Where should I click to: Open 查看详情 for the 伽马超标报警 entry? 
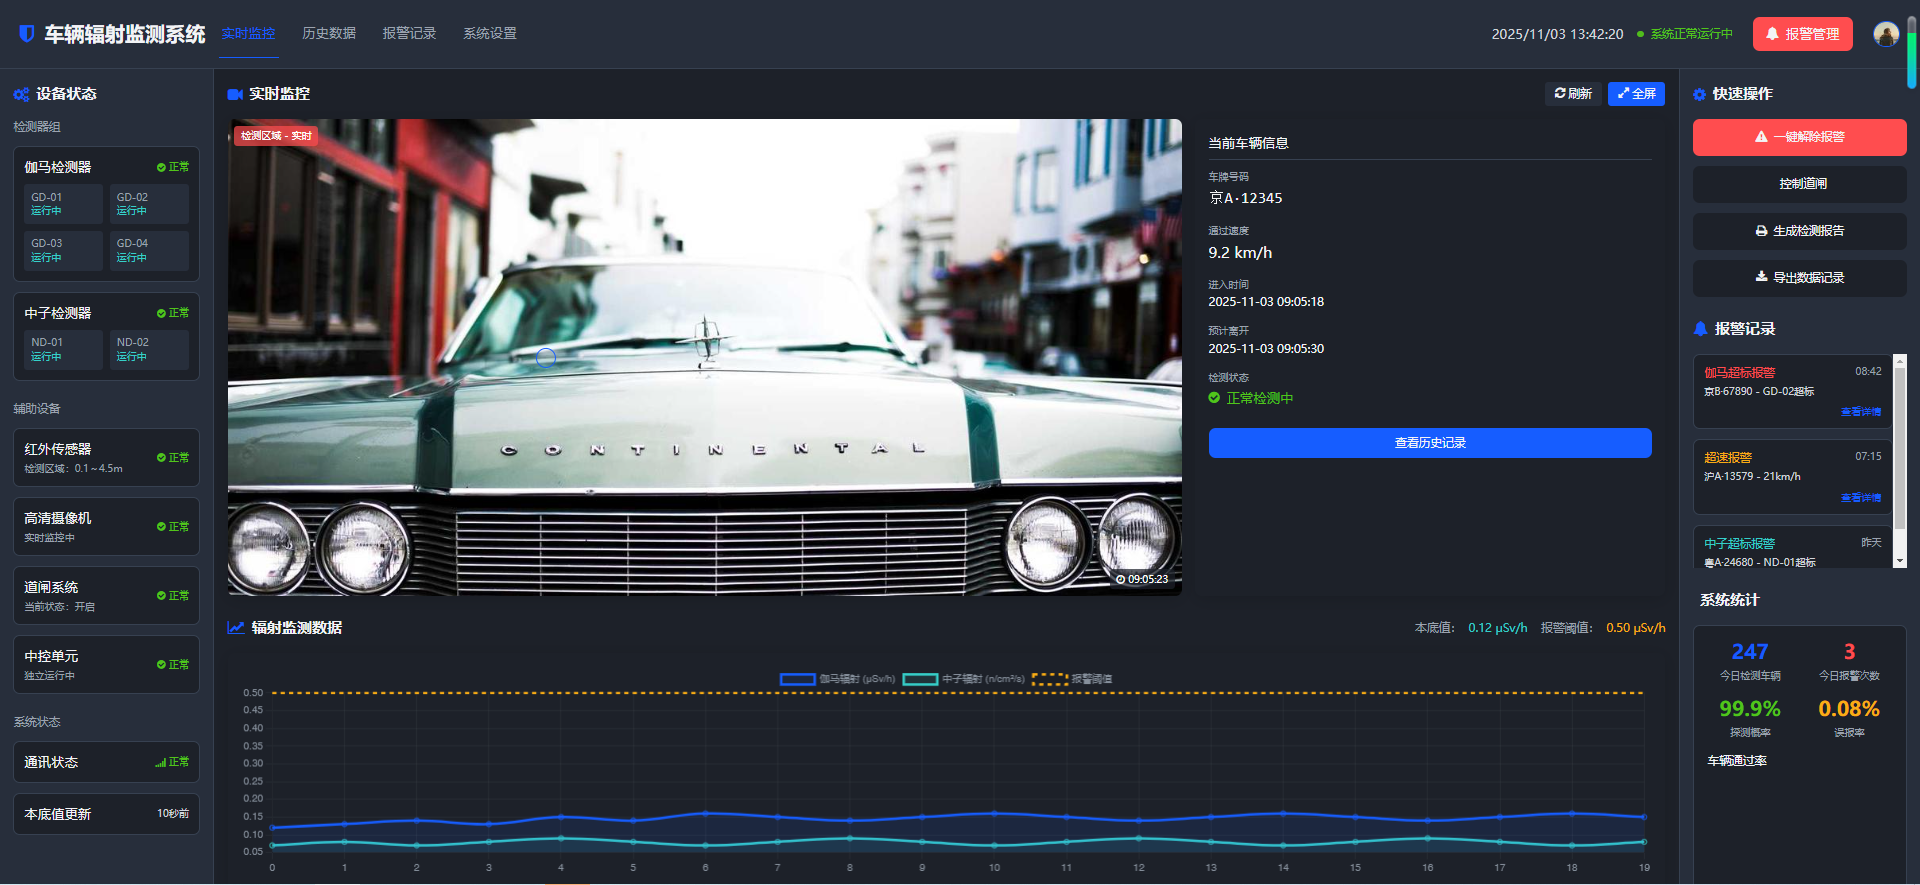pos(1860,412)
